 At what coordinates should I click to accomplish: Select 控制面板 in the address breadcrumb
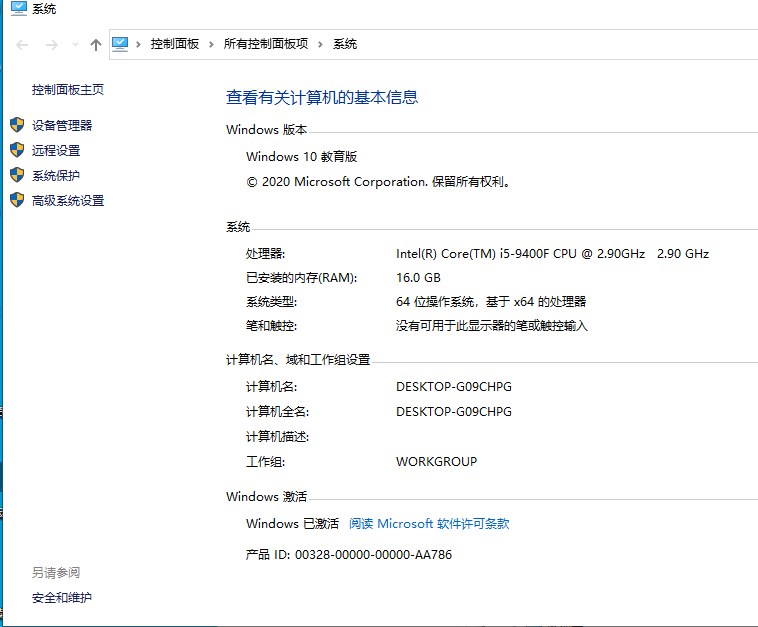click(175, 44)
